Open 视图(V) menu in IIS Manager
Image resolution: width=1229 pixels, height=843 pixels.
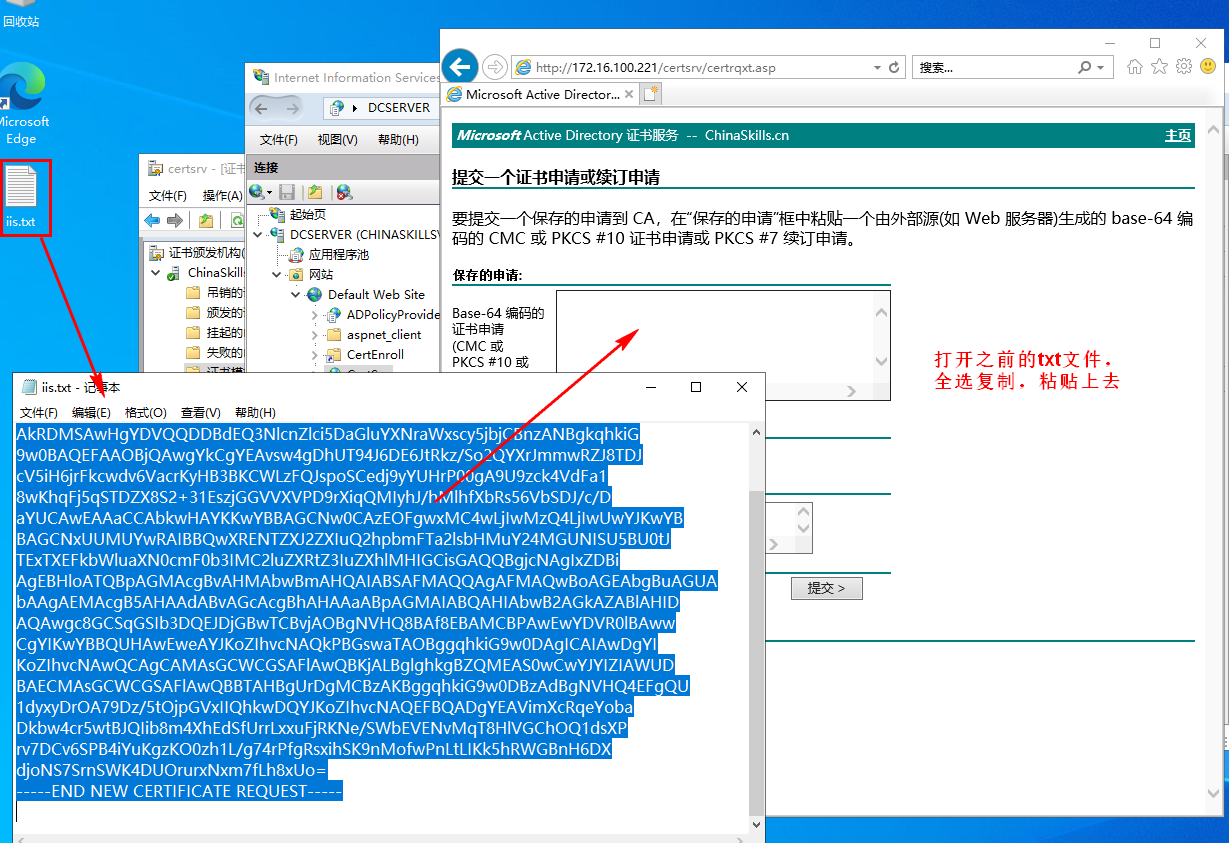(x=337, y=140)
